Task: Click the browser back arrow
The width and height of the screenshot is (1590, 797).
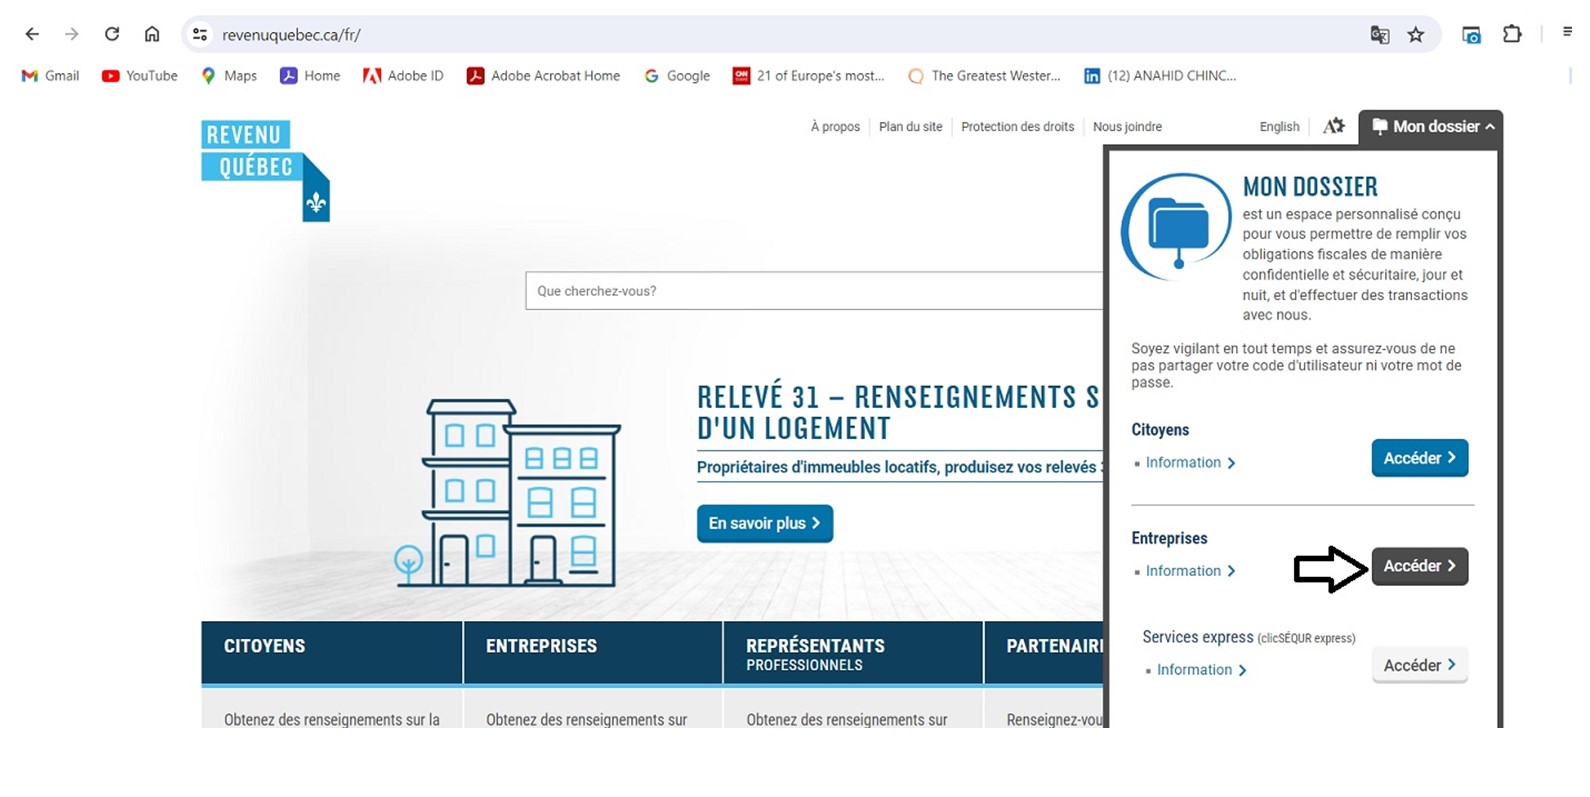Action: click(x=32, y=34)
